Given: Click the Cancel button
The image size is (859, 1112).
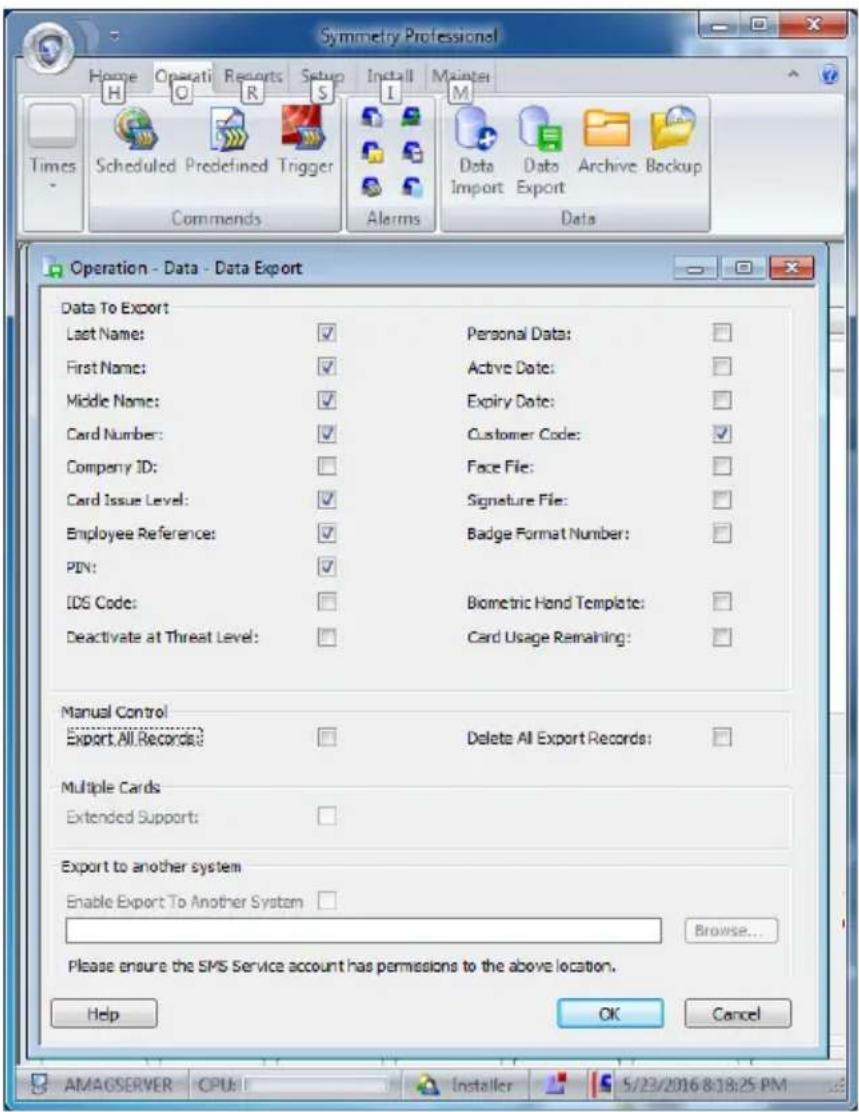Looking at the screenshot, I should point(737,1013).
